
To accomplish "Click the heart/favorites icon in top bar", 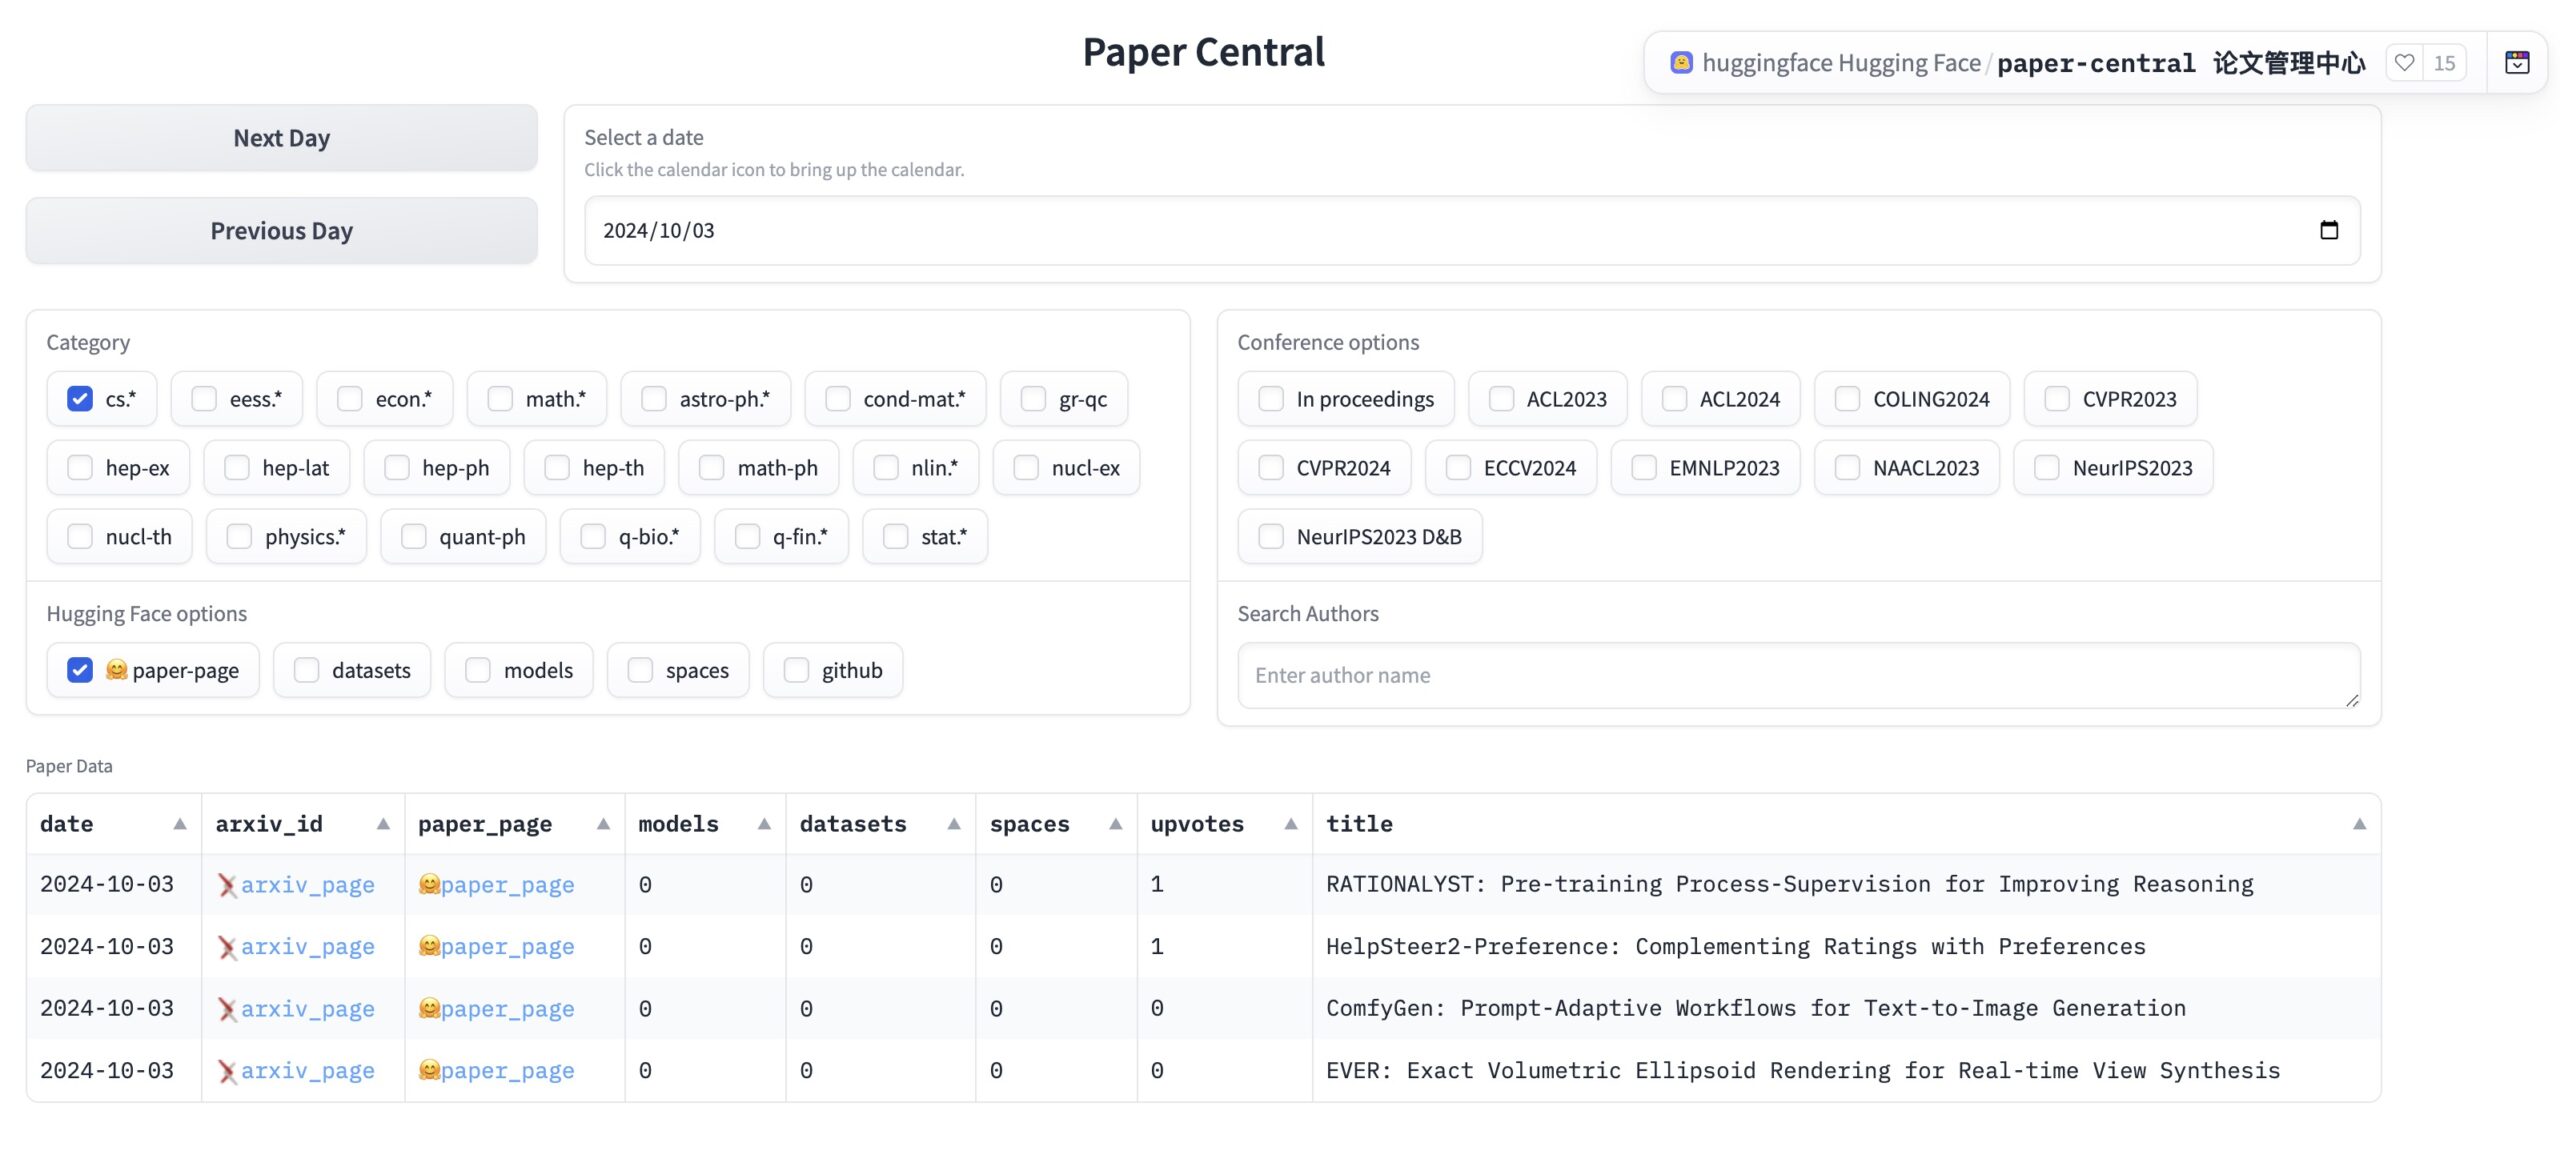I will tap(2405, 62).
